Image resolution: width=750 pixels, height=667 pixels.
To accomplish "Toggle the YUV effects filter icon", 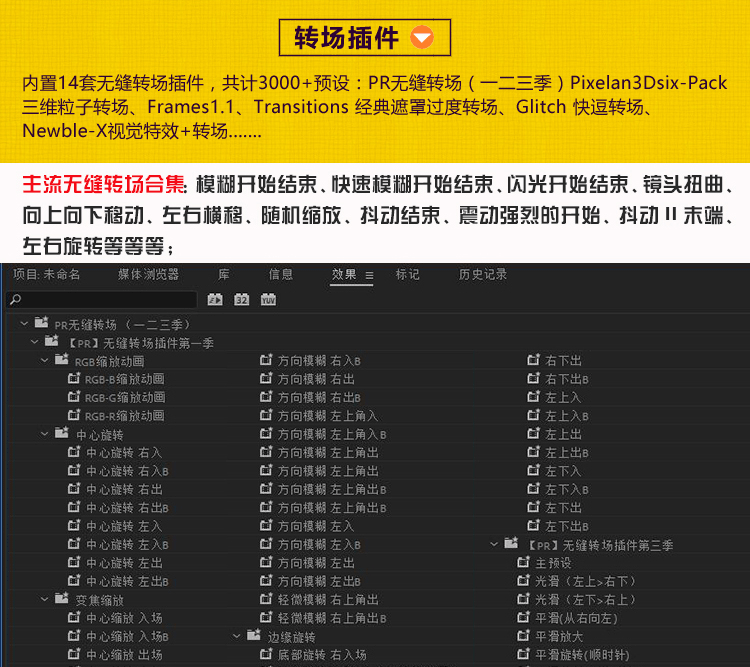I will [268, 300].
